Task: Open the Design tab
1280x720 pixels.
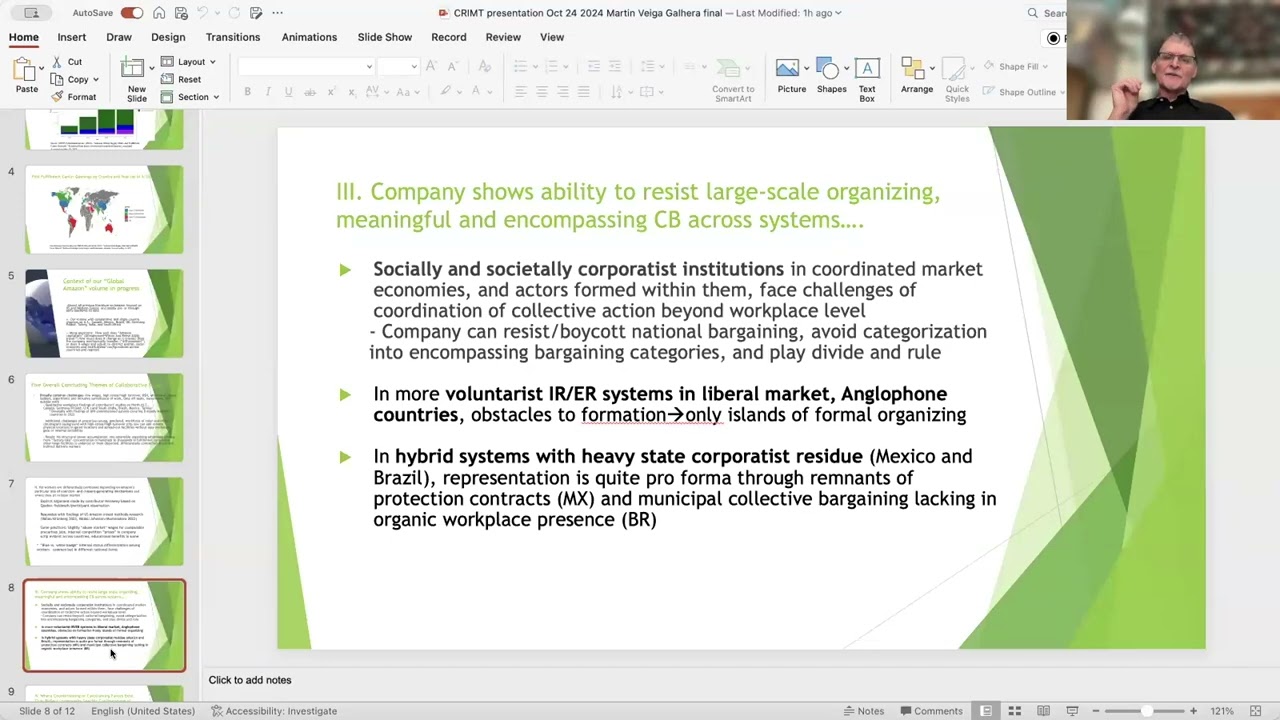Action: pyautogui.click(x=168, y=37)
